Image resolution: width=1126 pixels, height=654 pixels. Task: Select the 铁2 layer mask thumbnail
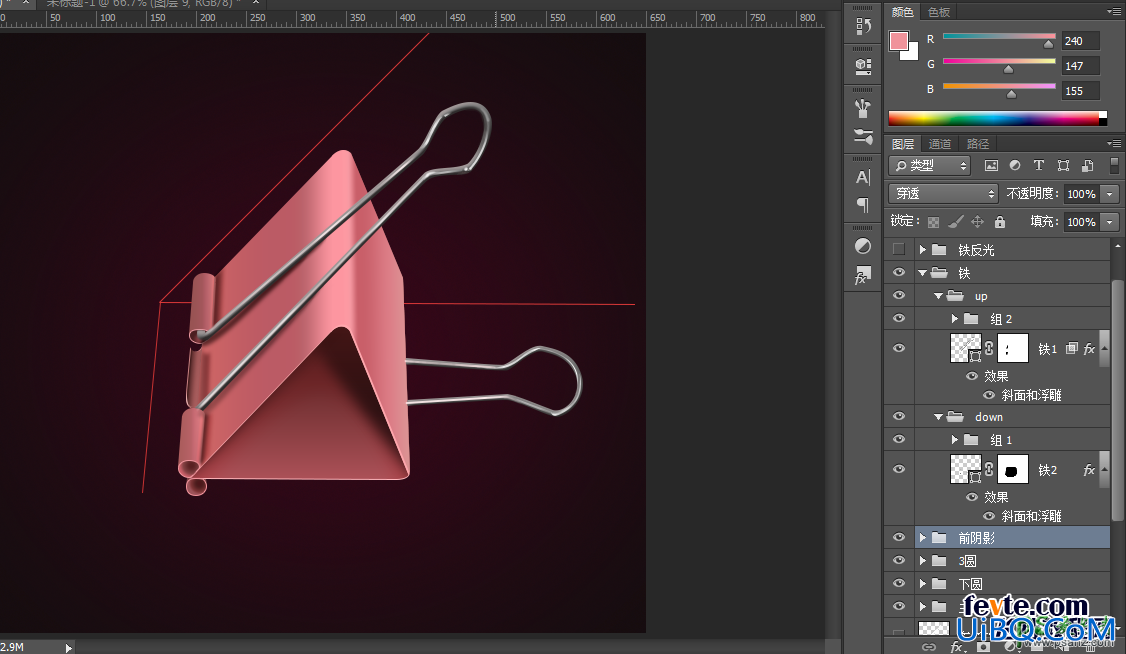point(1013,470)
